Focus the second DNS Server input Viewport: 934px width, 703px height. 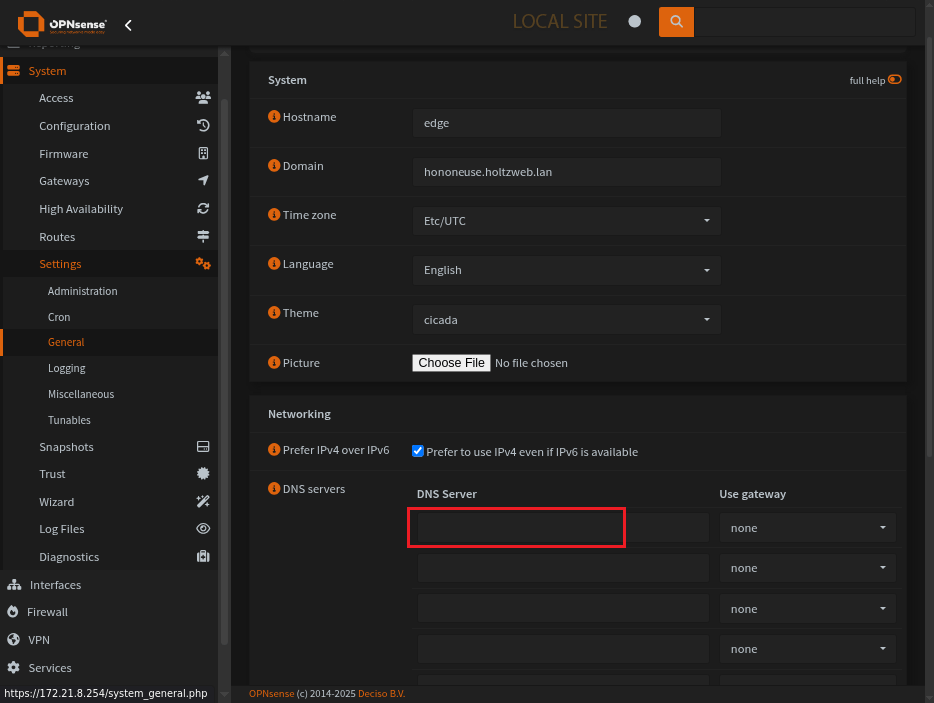tap(563, 568)
